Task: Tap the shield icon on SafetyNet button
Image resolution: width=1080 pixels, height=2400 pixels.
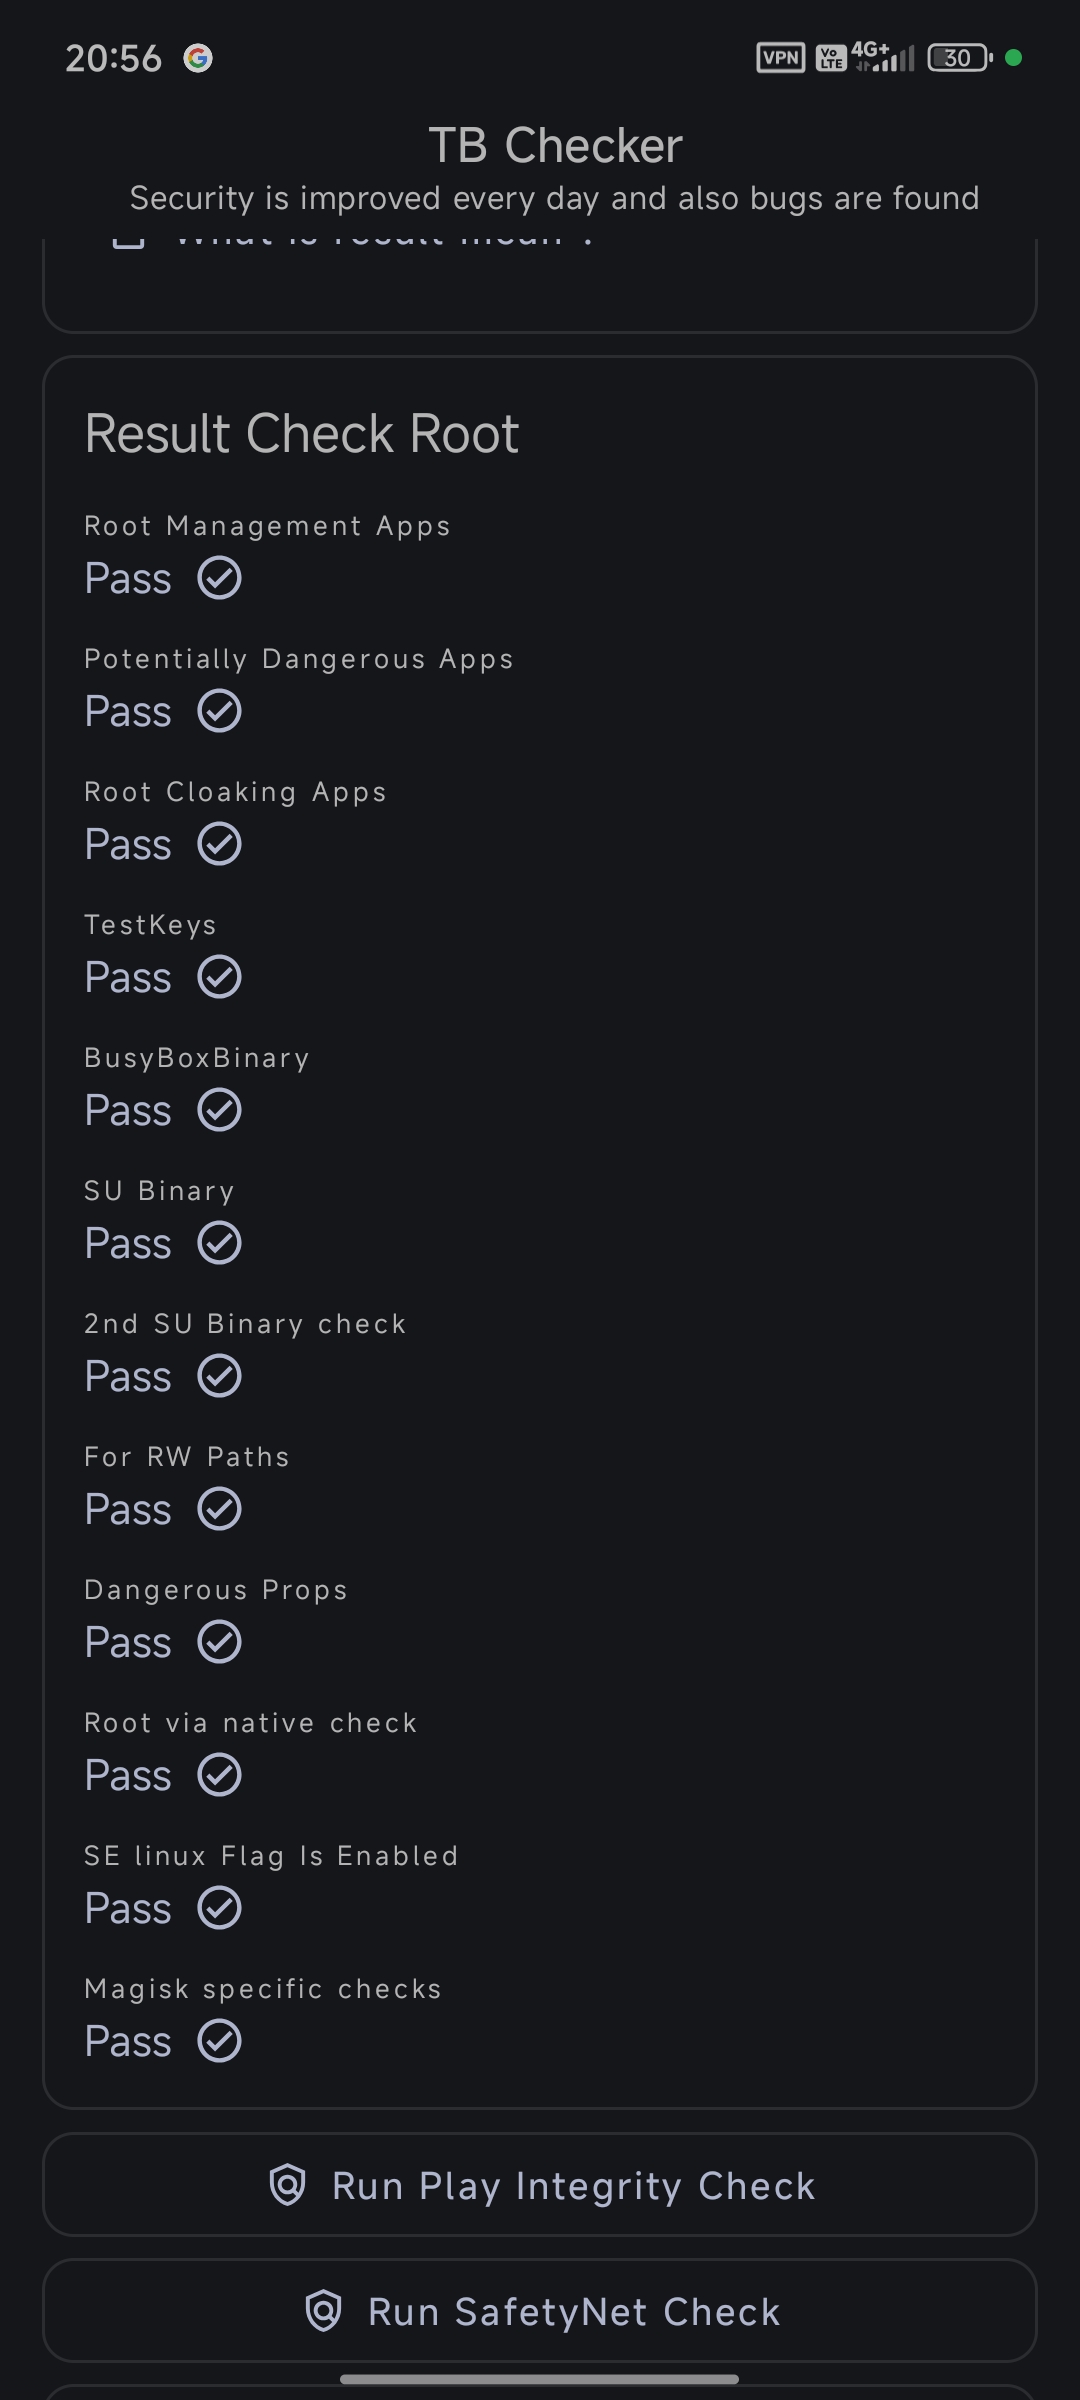Action: pyautogui.click(x=323, y=2311)
